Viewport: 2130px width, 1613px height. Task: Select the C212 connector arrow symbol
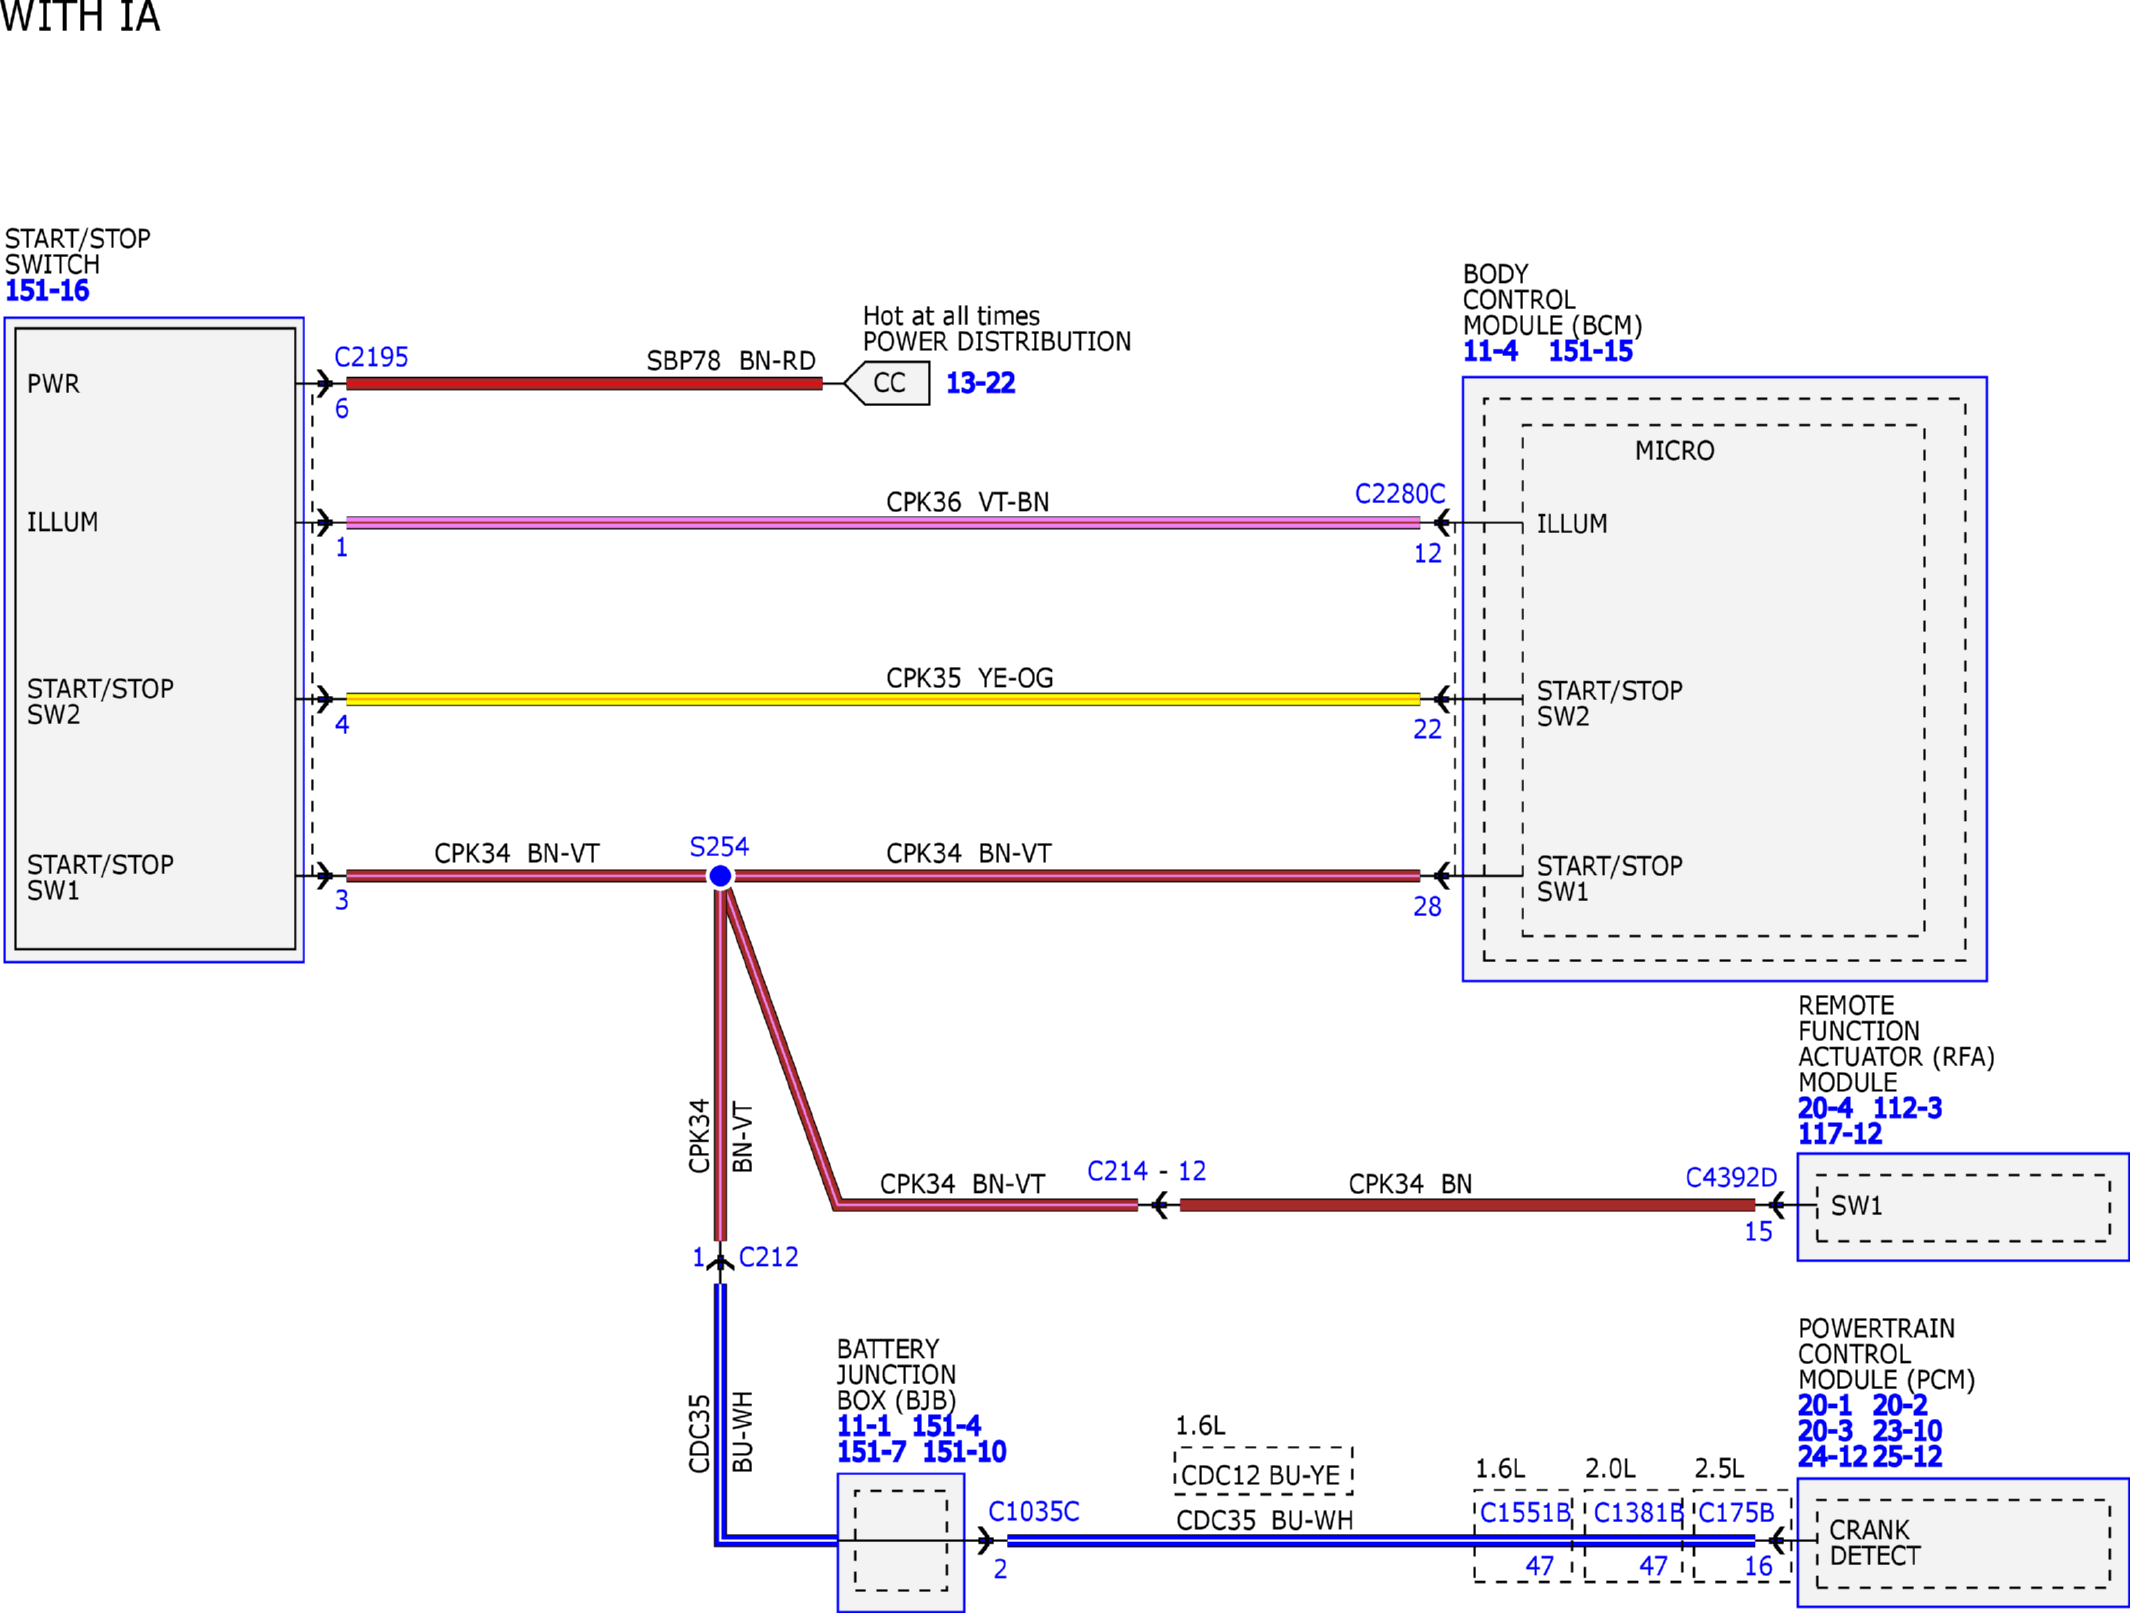(x=720, y=1262)
